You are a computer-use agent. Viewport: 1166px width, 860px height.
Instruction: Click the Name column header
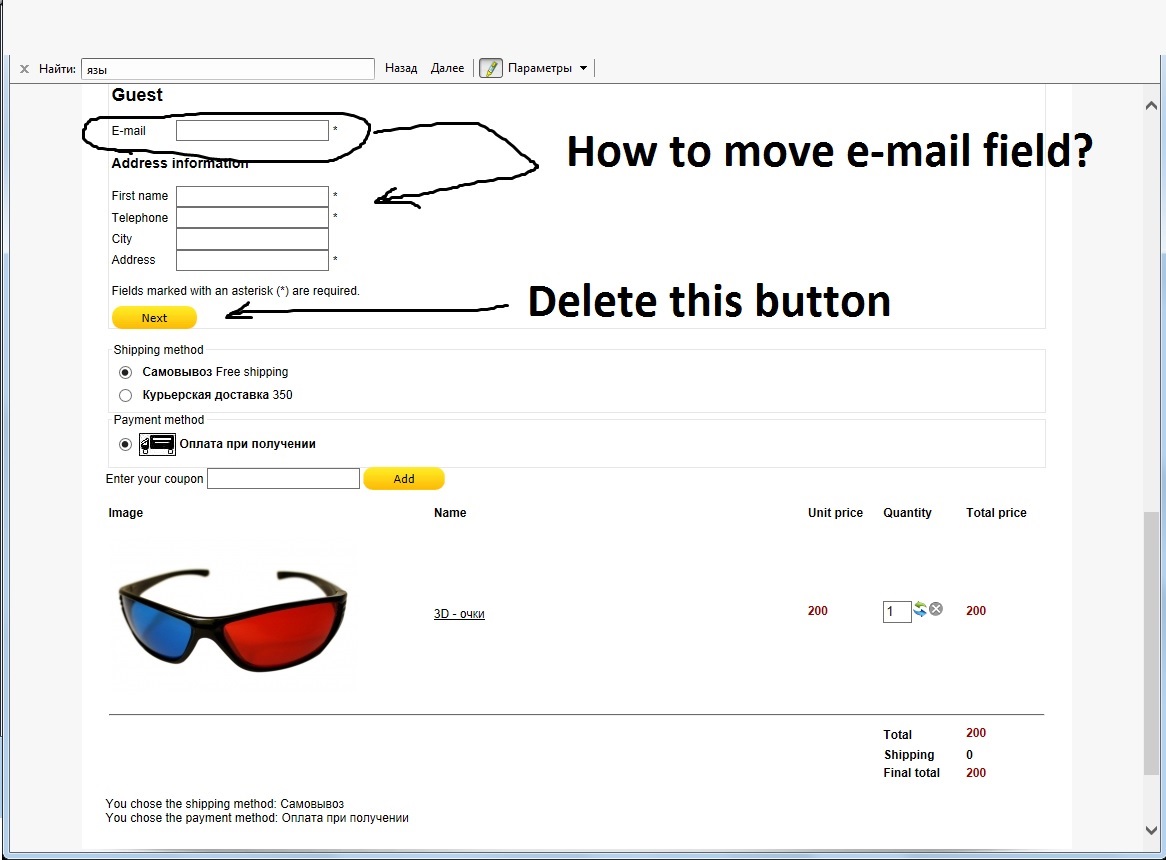click(450, 513)
